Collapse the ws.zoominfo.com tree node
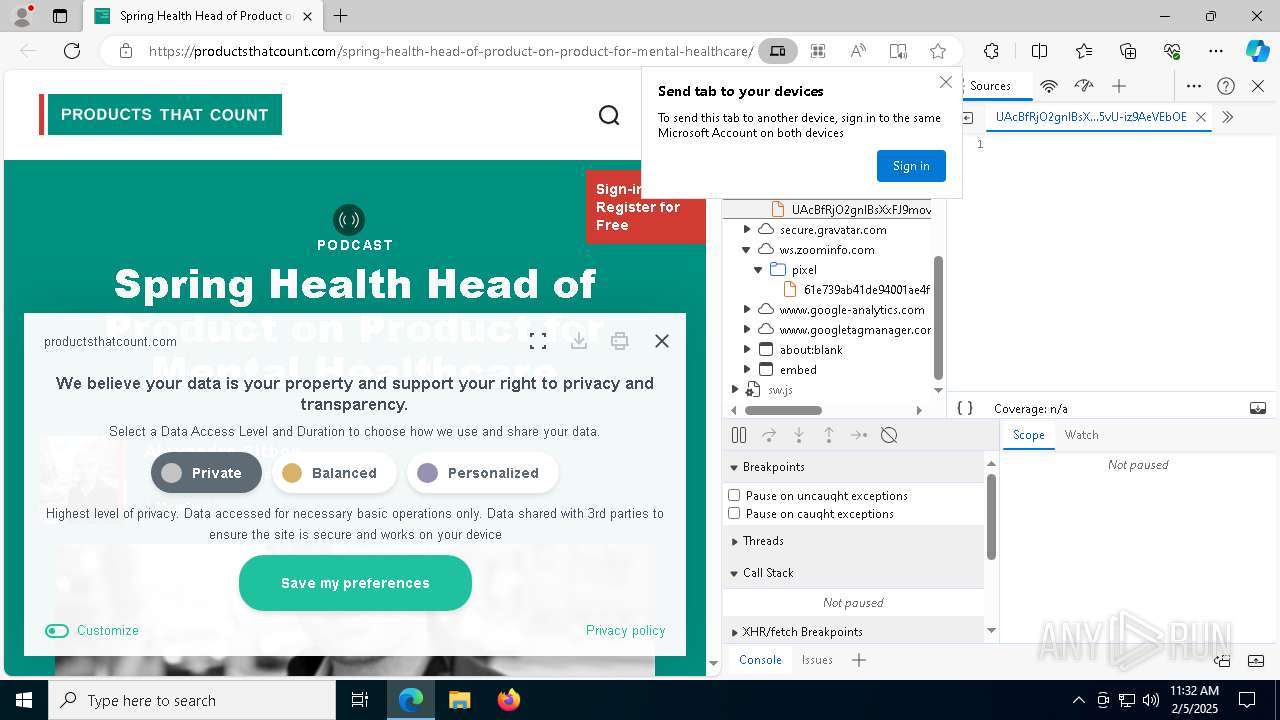The image size is (1280, 720). [746, 249]
